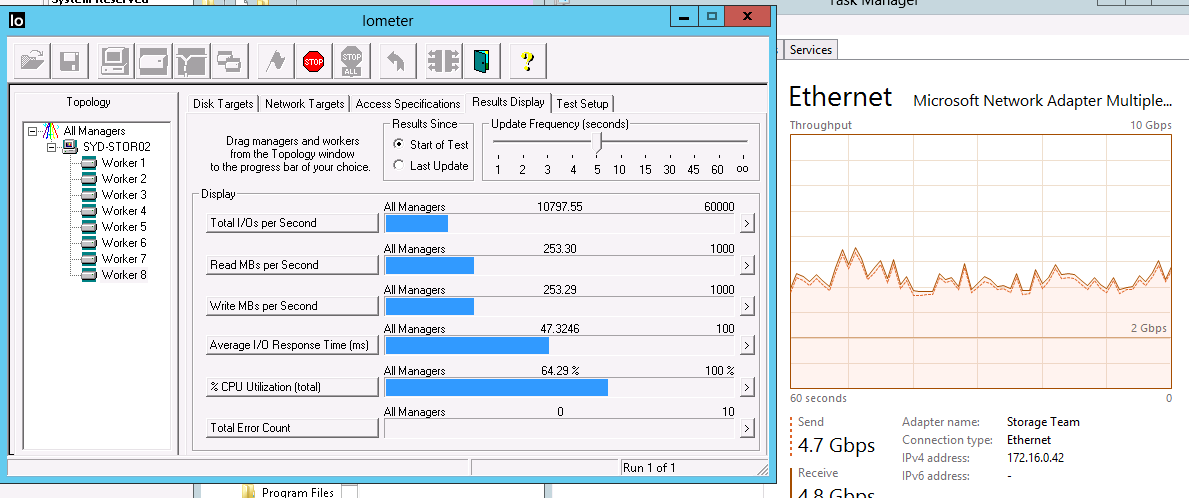Collapse All Managers tree node
The image size is (1189, 498).
coord(32,130)
